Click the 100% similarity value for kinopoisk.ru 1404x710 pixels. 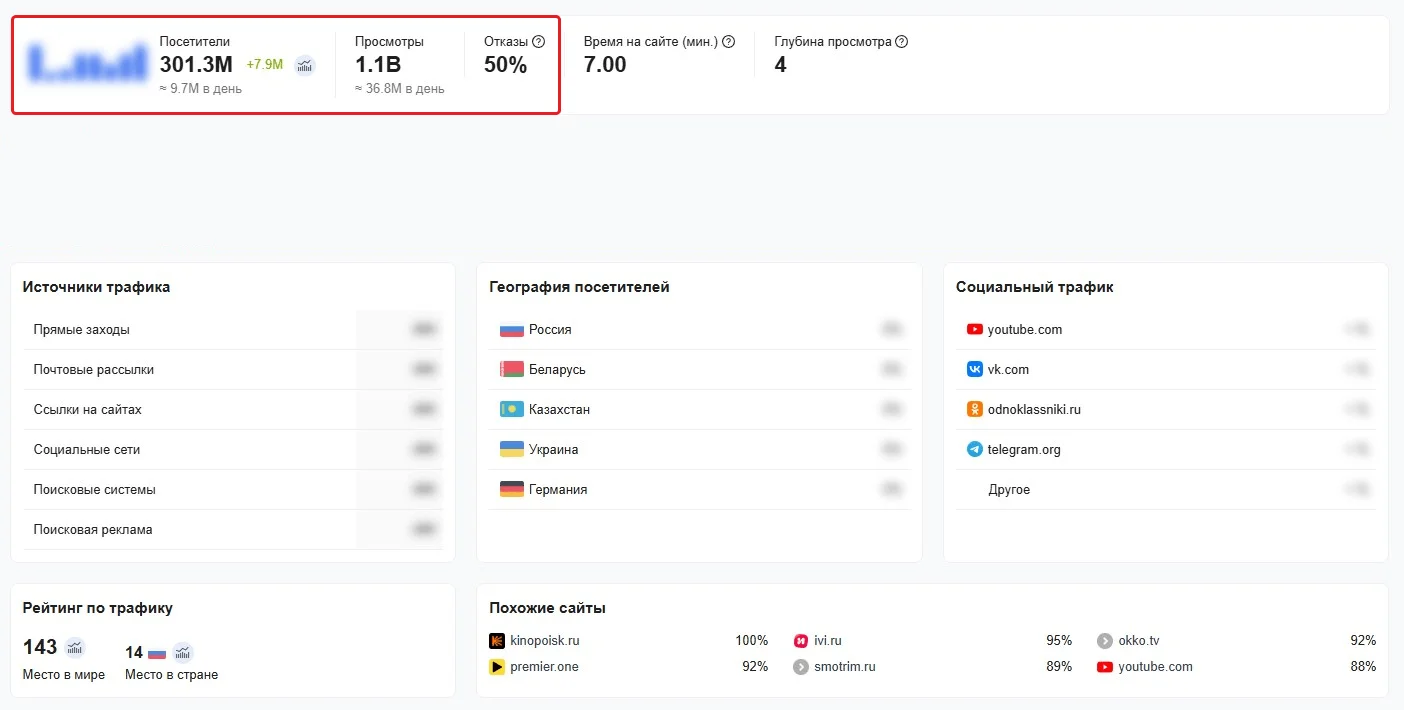point(751,641)
